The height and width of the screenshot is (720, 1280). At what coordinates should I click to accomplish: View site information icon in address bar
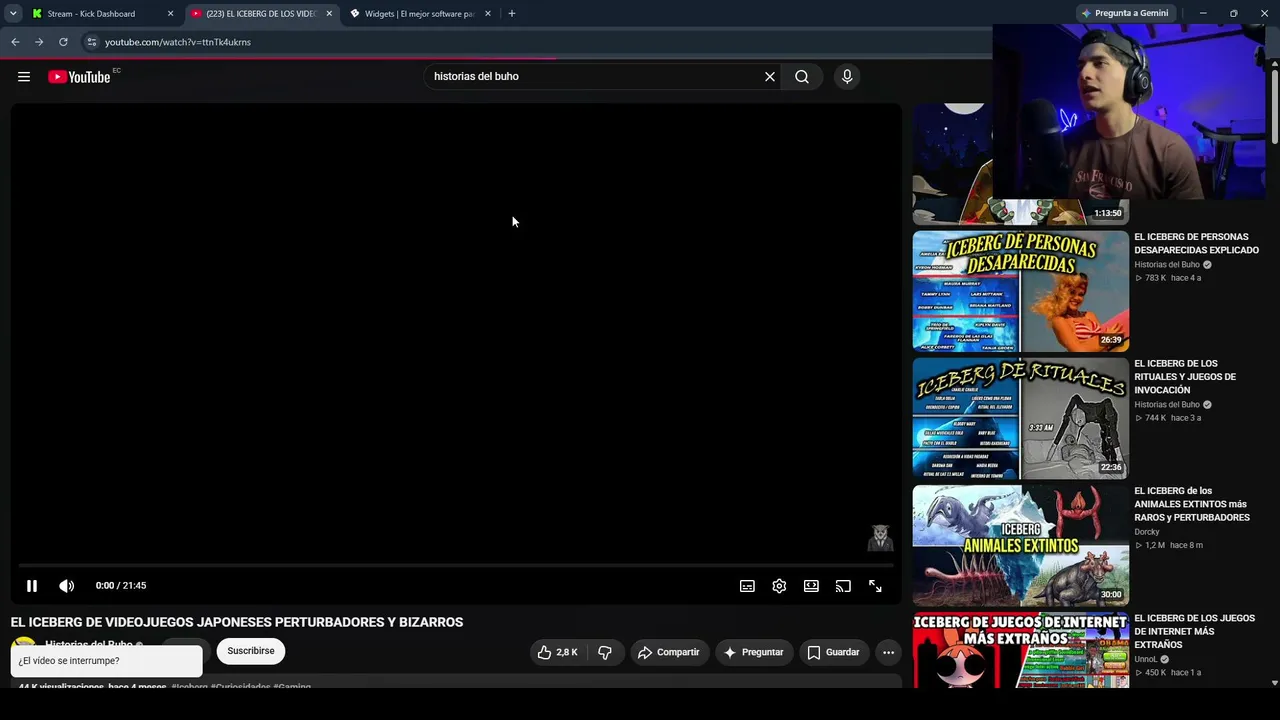91,42
